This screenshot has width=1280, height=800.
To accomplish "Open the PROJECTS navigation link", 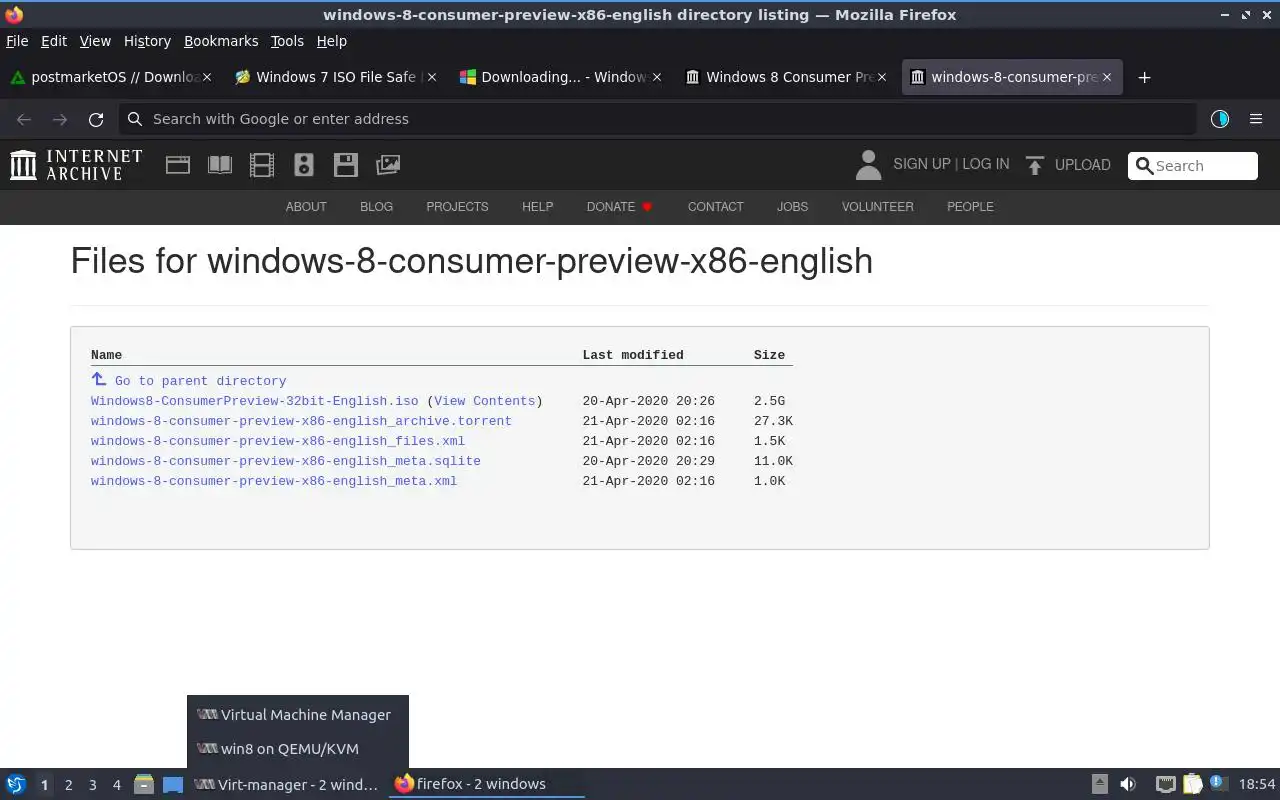I will click(x=457, y=207).
